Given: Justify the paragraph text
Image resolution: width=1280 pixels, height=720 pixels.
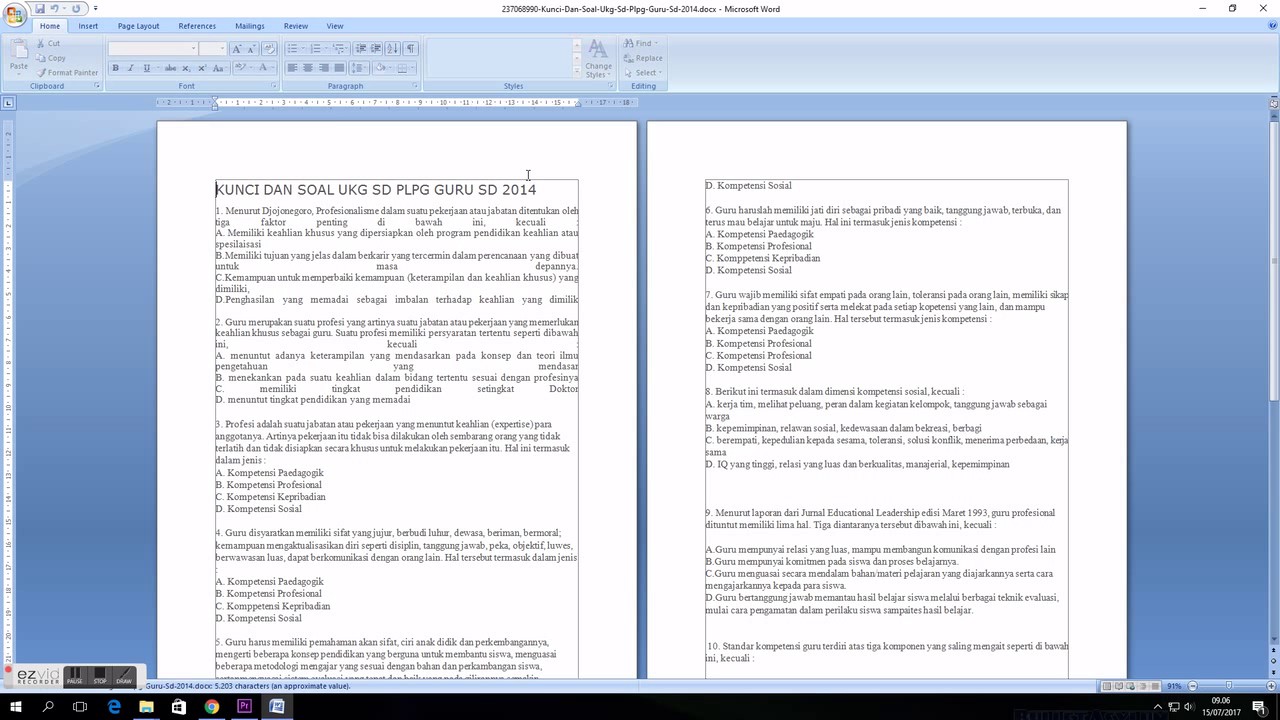Looking at the screenshot, I should (x=339, y=68).
